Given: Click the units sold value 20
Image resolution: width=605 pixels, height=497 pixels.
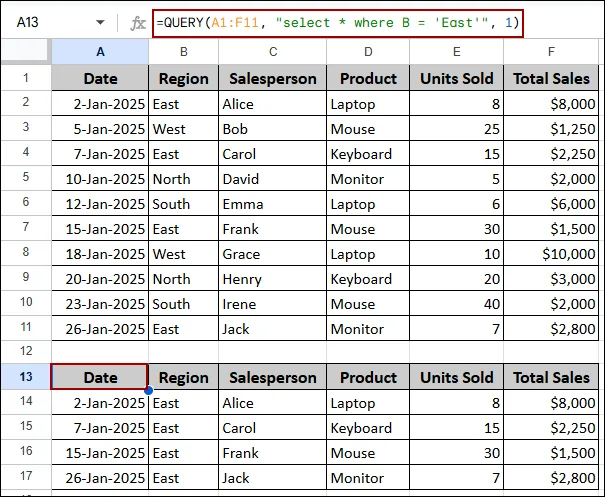Looking at the screenshot, I should click(456, 279).
